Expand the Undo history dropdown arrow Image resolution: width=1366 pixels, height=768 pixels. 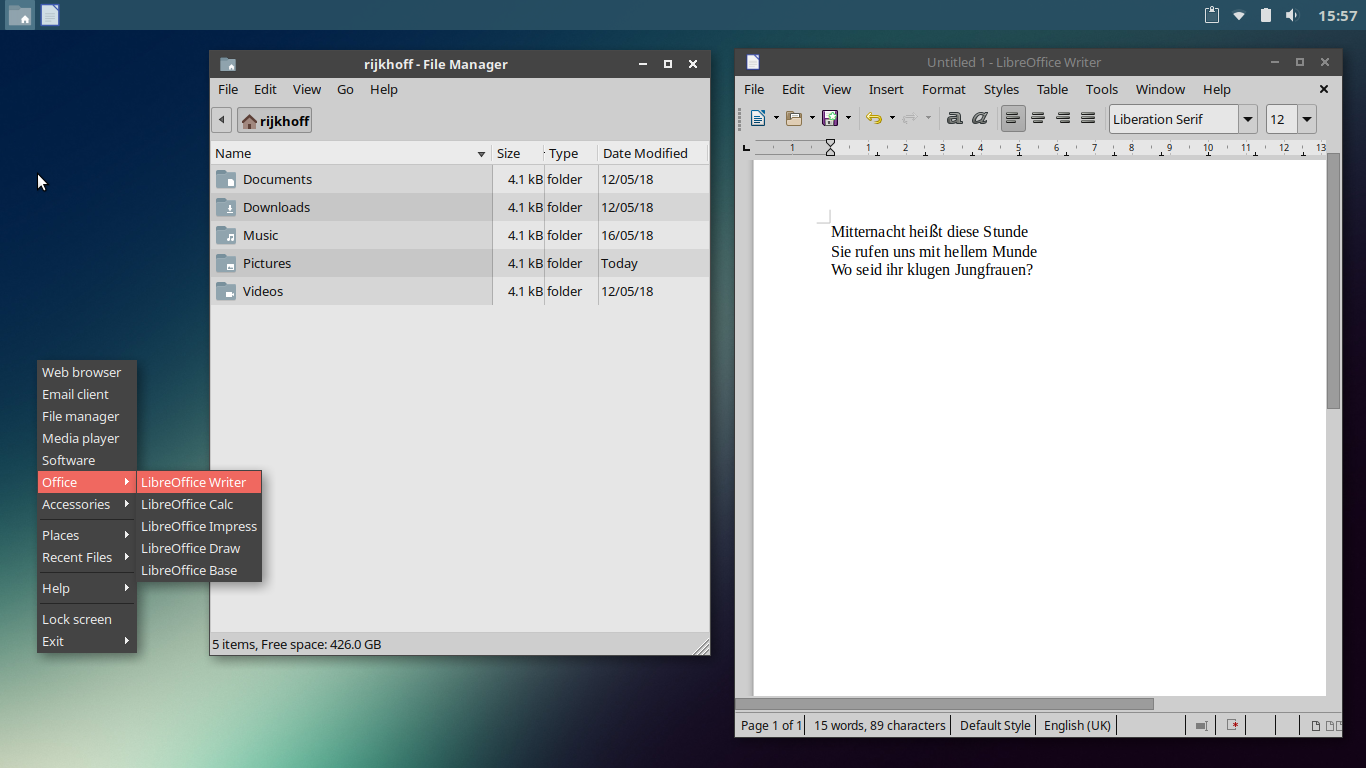tap(892, 118)
